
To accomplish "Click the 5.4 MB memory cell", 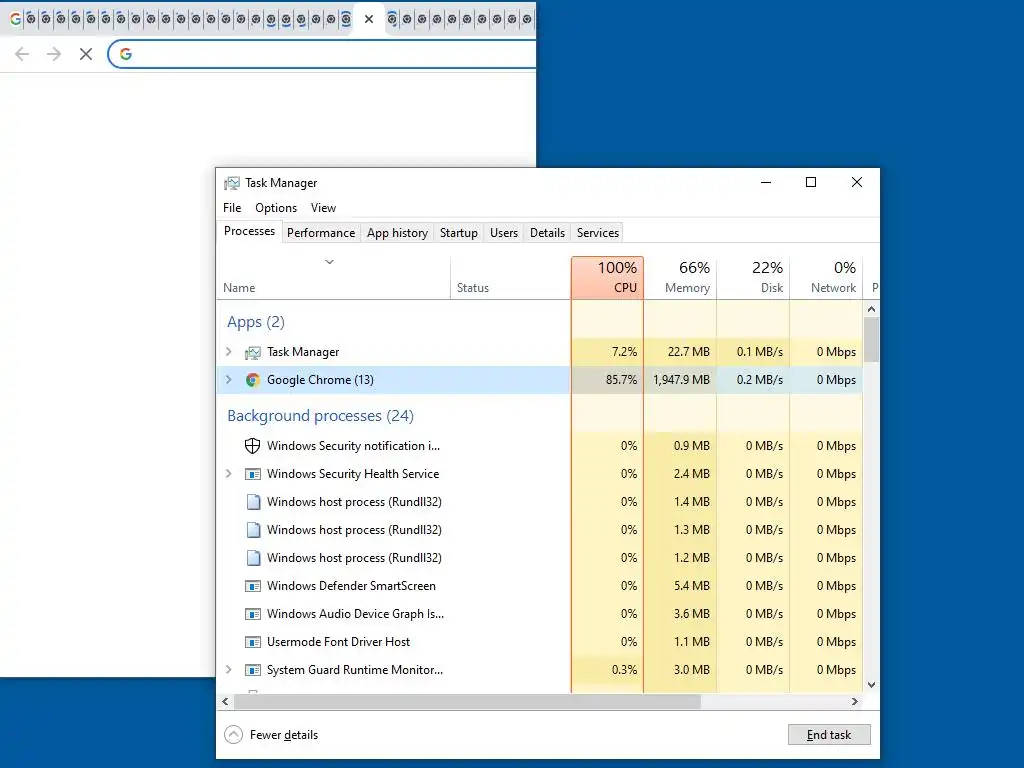I will (x=680, y=586).
